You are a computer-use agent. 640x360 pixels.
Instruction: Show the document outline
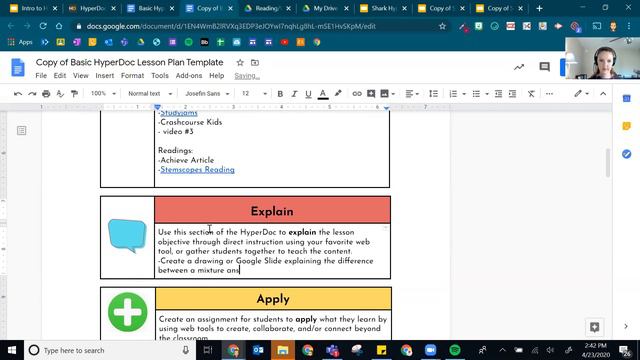[22, 131]
